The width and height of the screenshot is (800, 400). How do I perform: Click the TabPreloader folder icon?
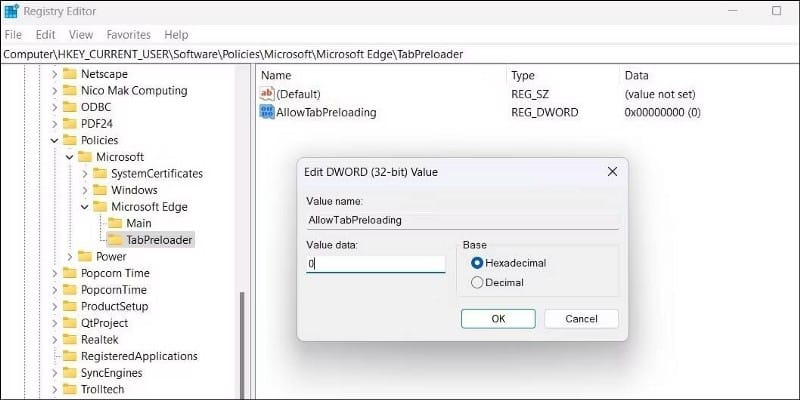(x=115, y=240)
